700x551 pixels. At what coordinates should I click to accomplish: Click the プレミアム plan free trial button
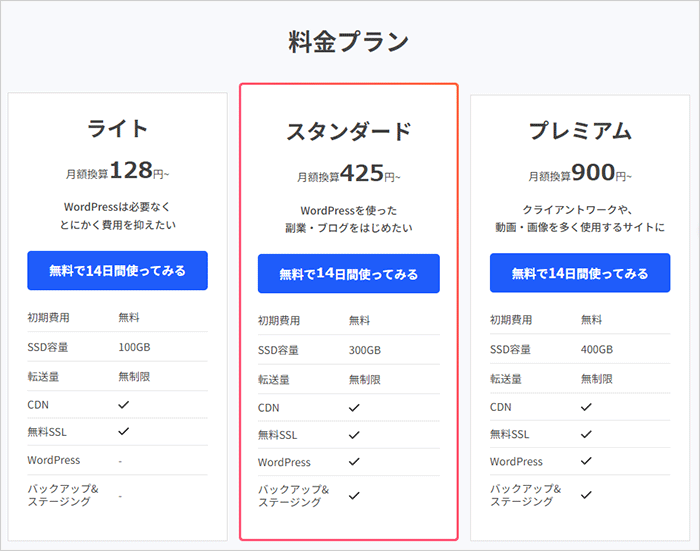(x=580, y=273)
